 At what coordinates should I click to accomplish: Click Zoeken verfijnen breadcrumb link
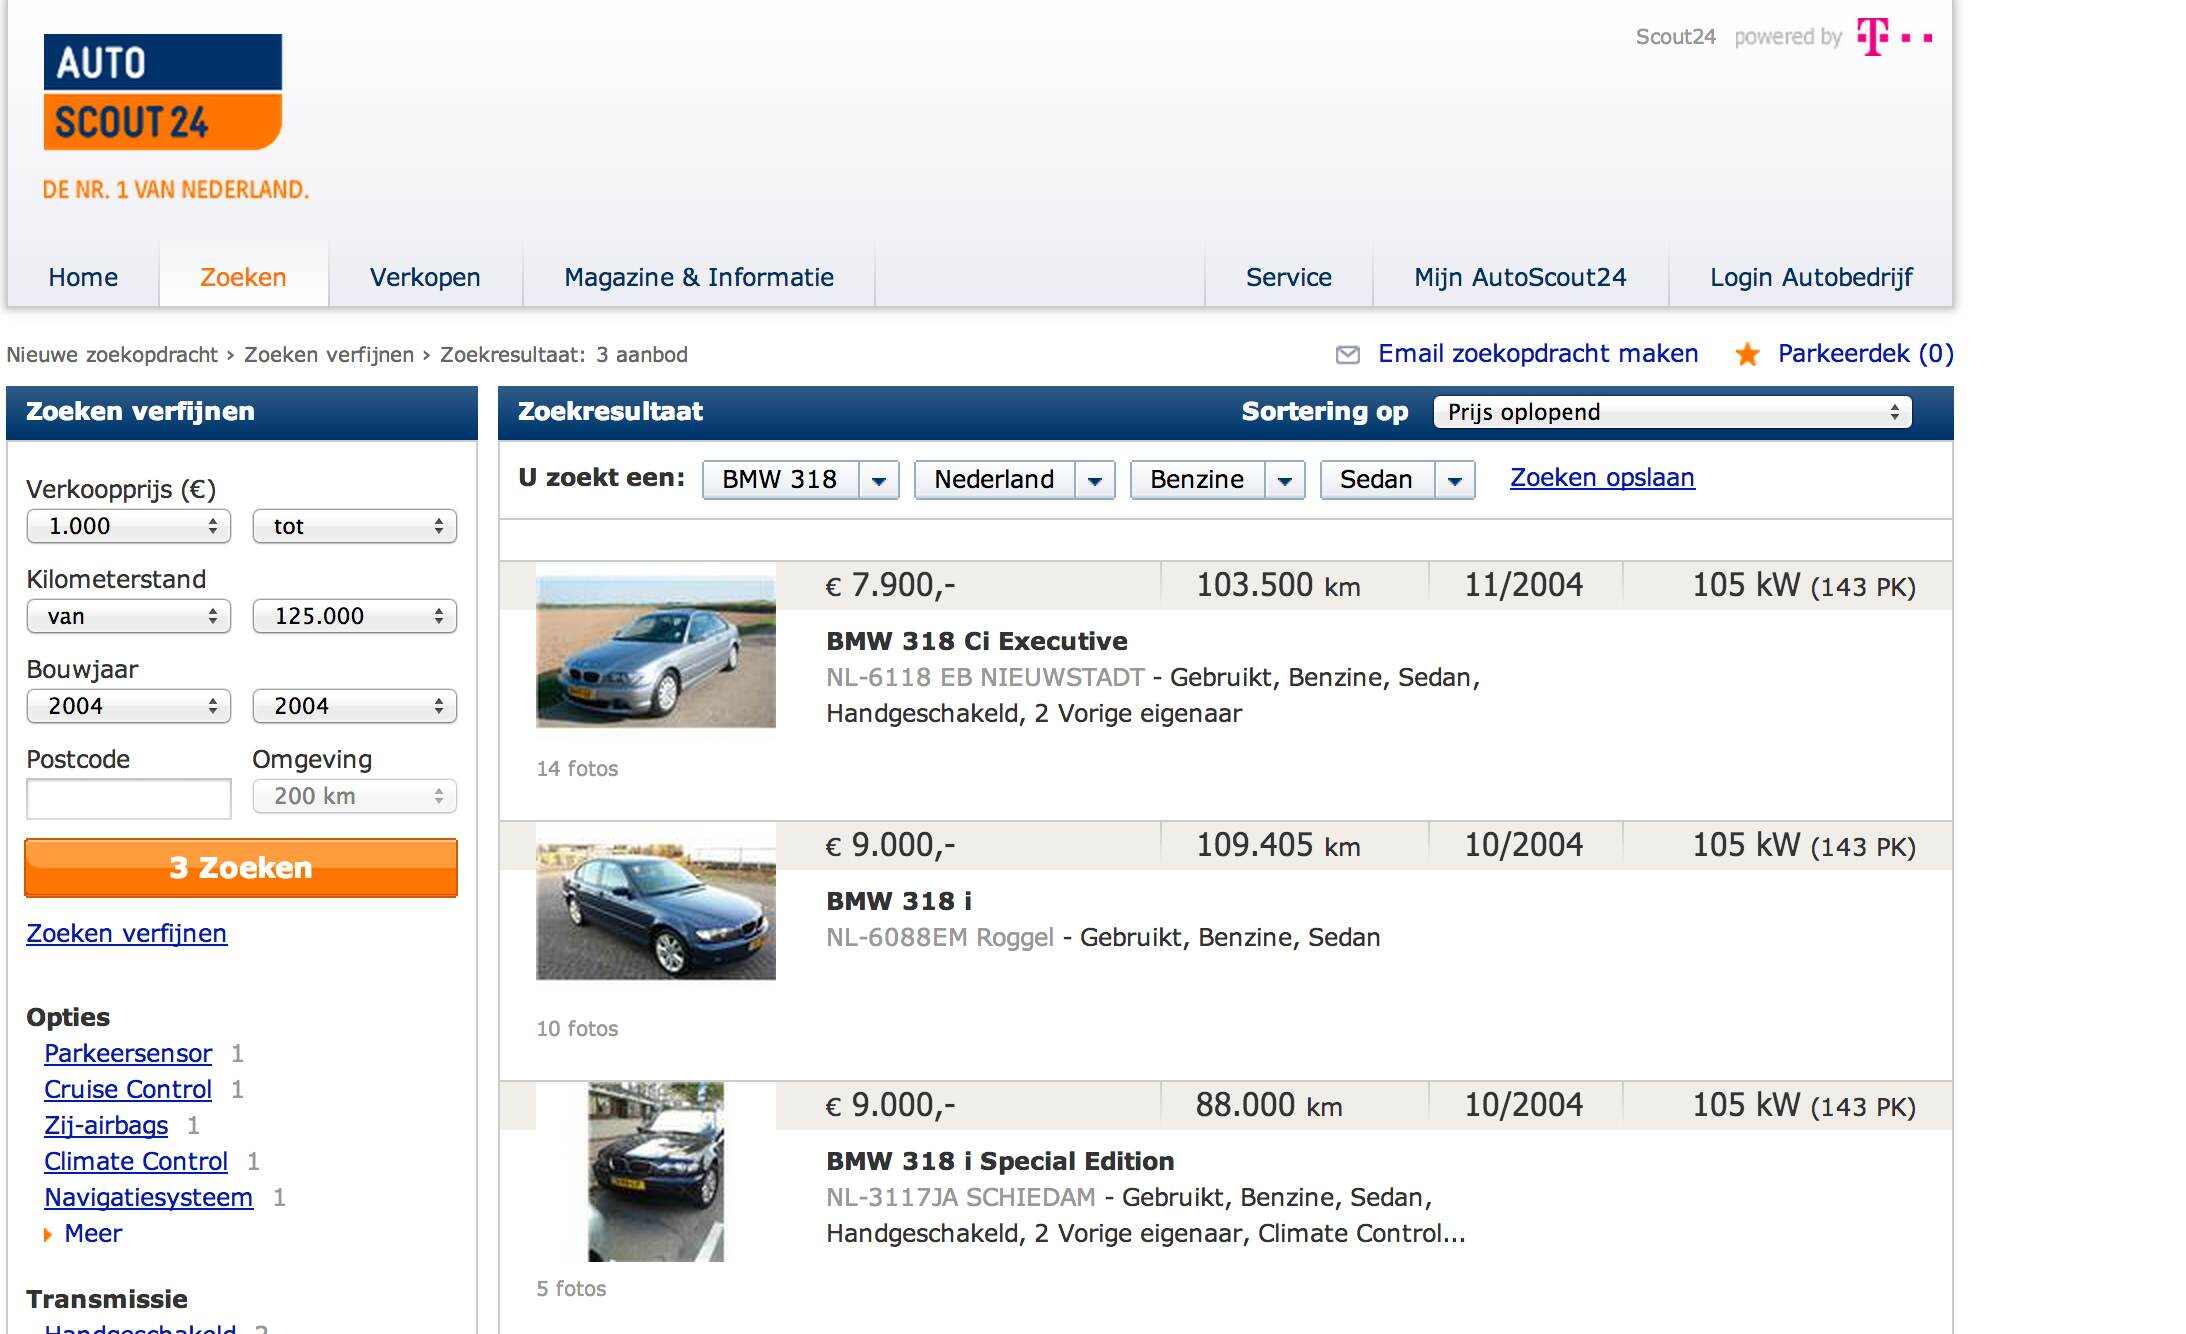(329, 355)
